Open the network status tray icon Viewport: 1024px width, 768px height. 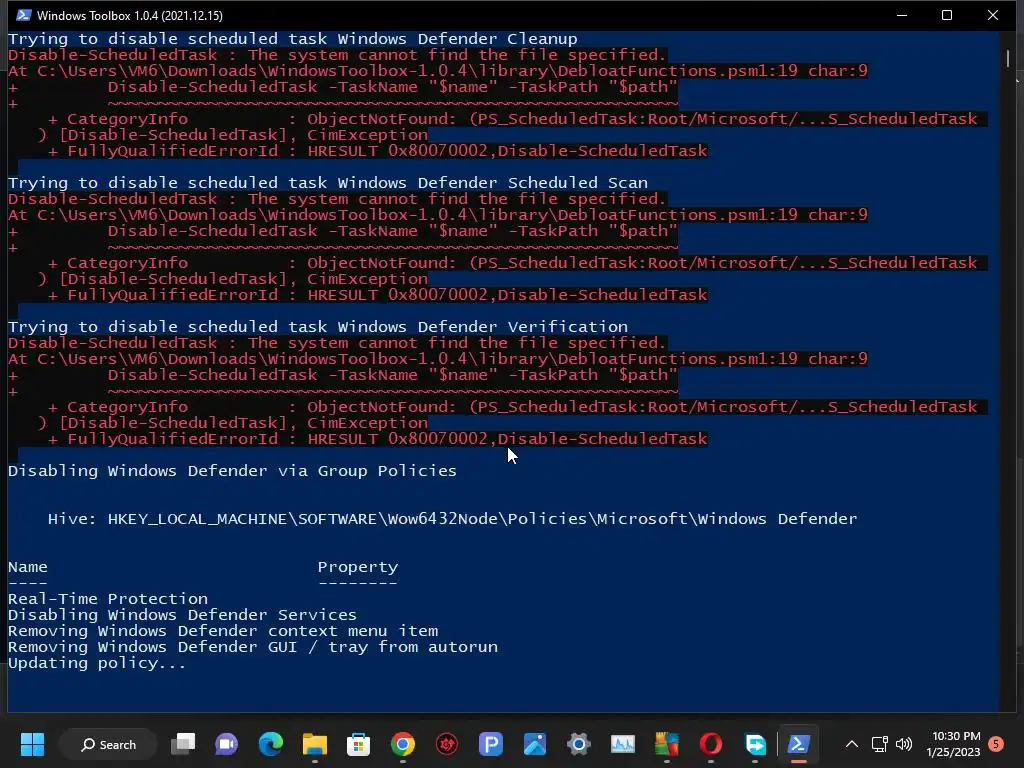coord(879,744)
